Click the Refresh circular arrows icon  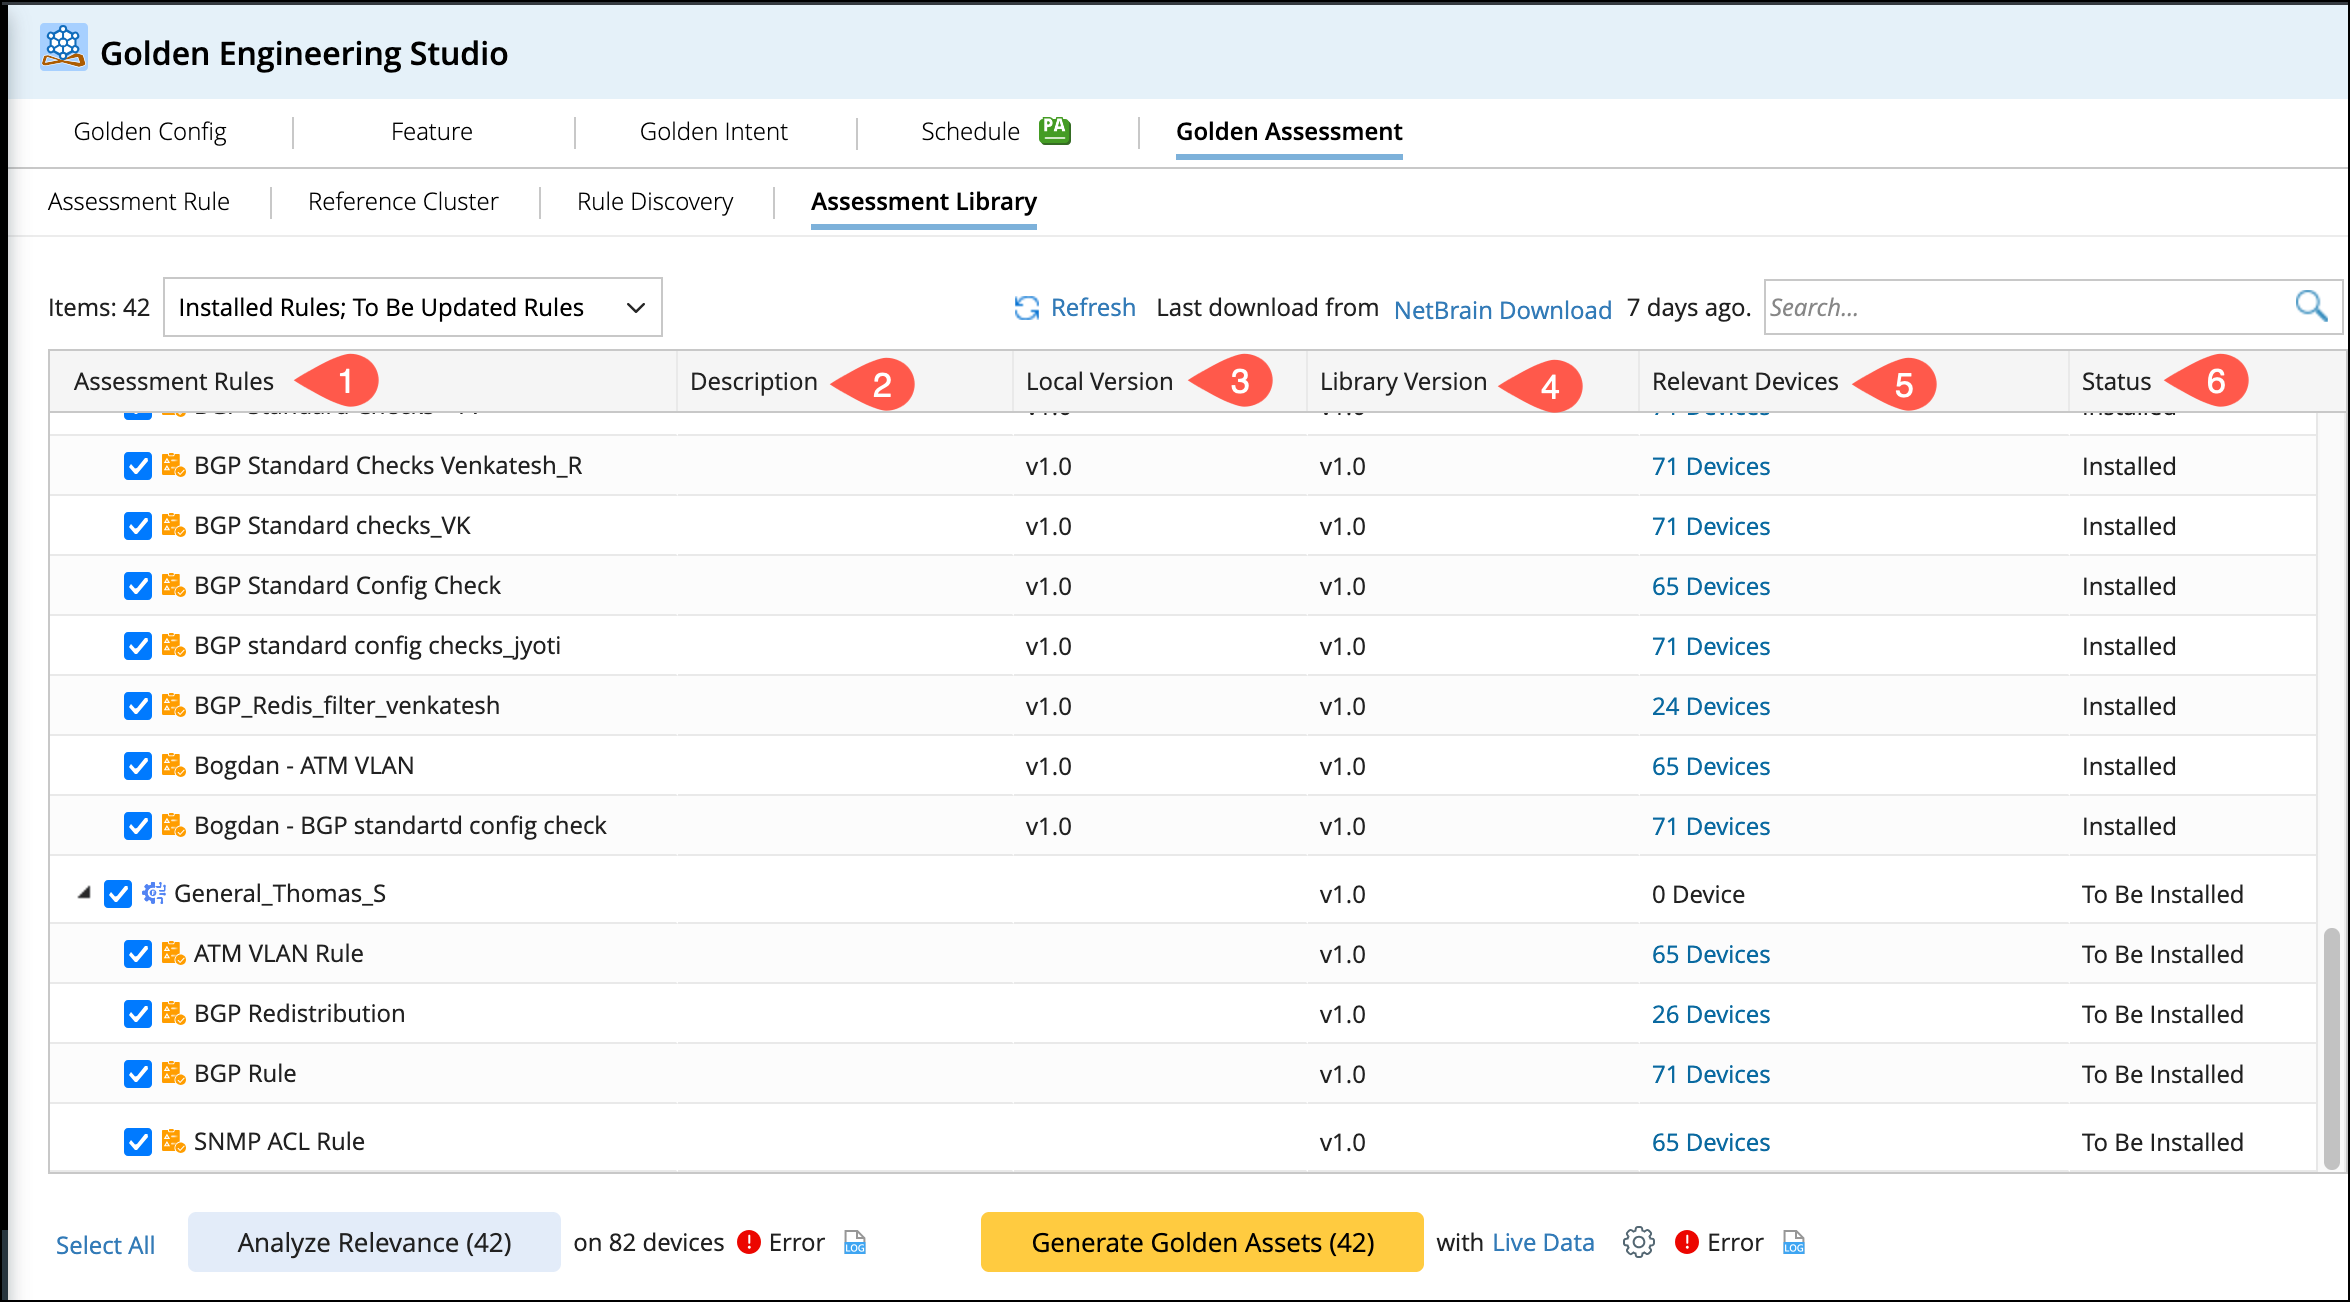click(1026, 308)
